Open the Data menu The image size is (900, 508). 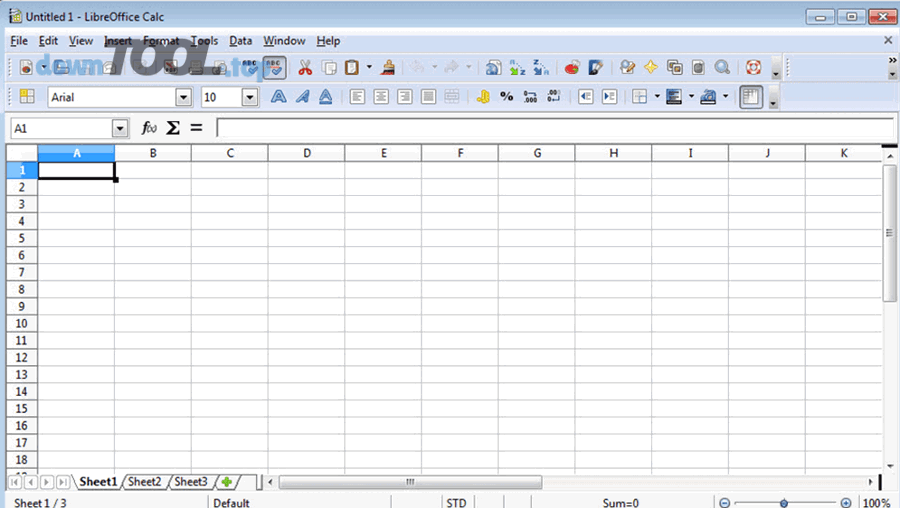[240, 41]
